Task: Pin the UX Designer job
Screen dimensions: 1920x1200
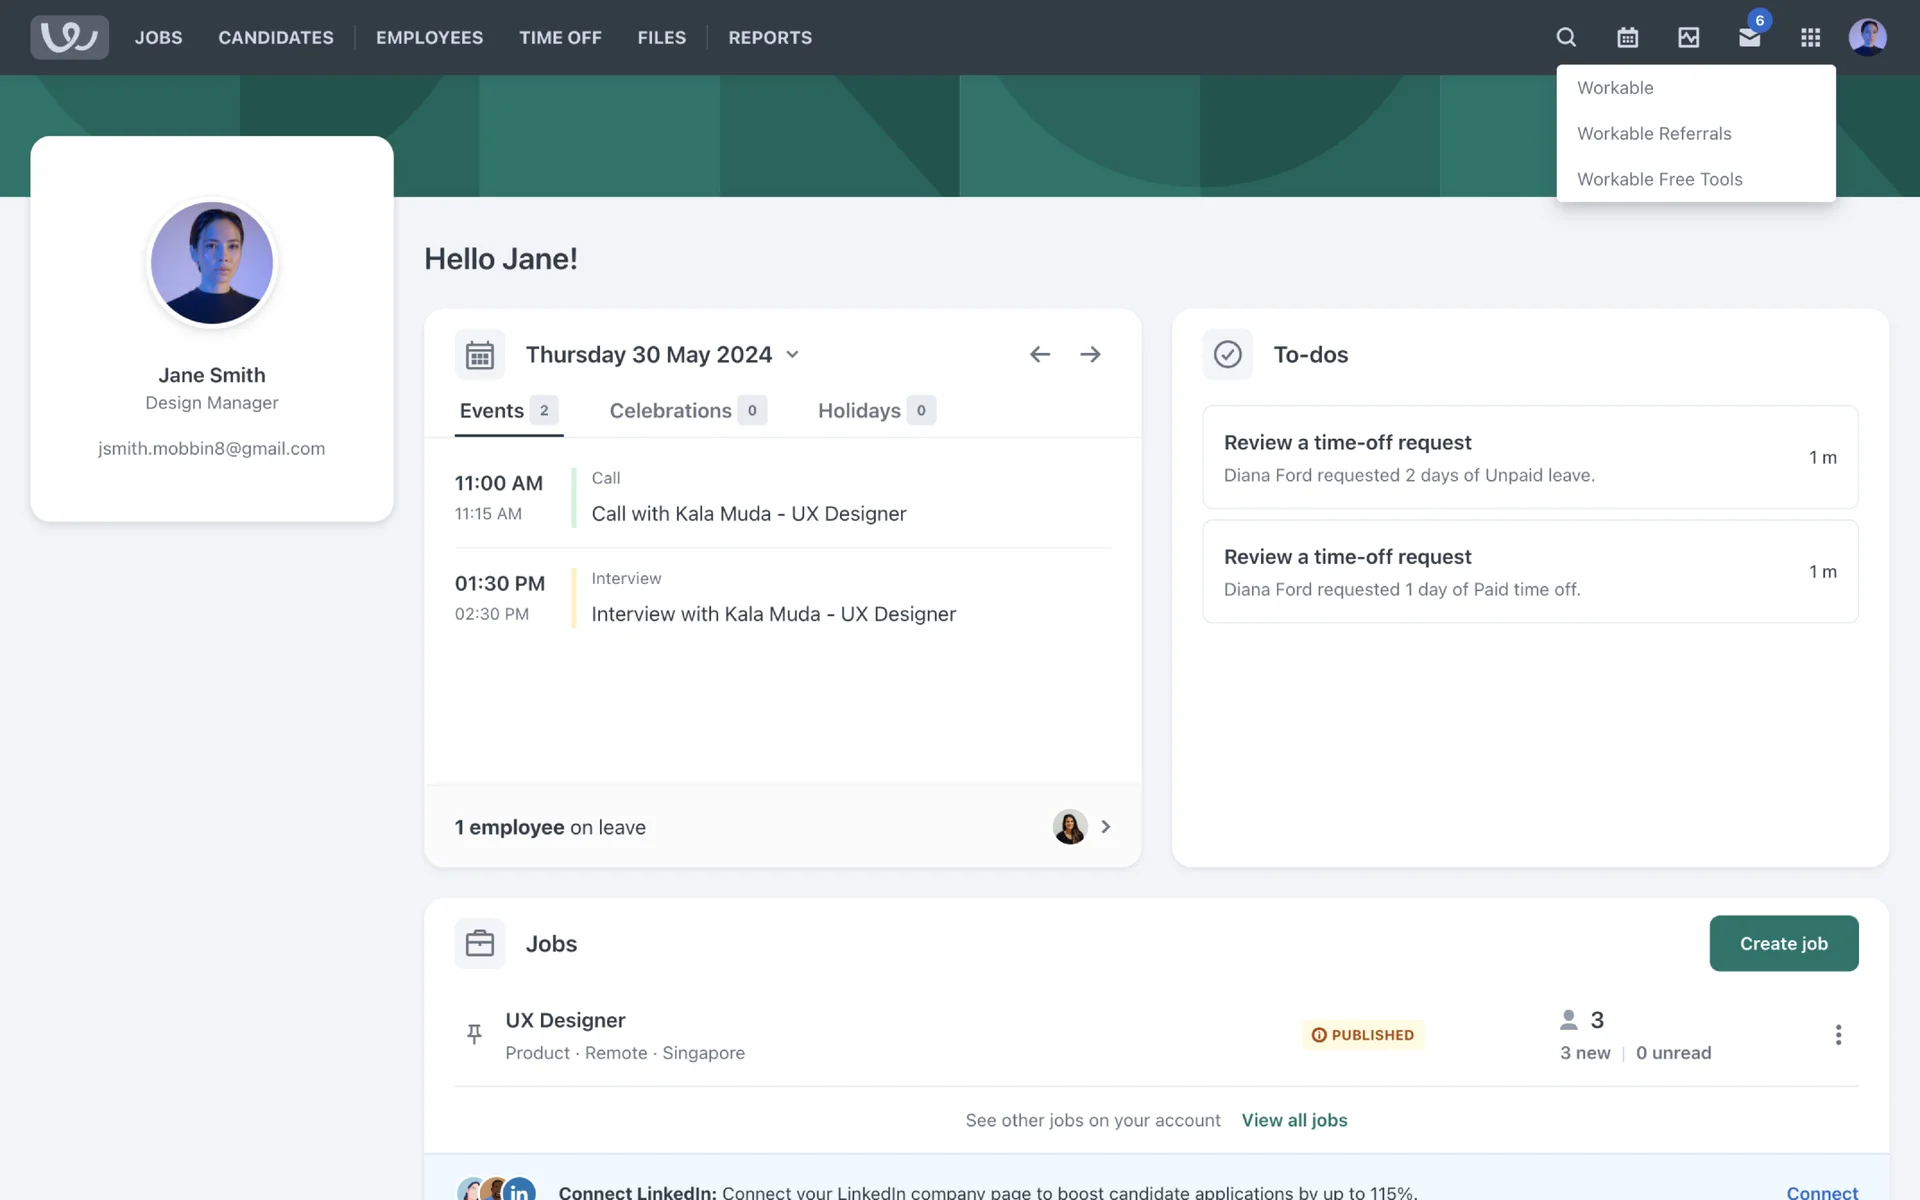Action: pos(474,1034)
